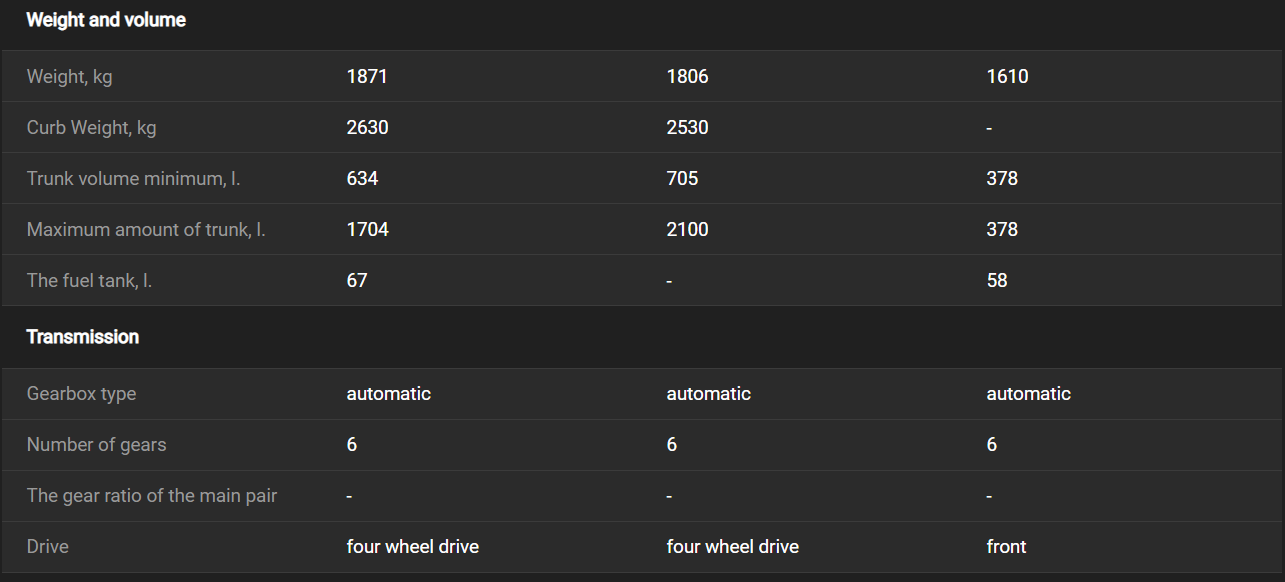This screenshot has height=582, width=1285.
Task: Click the Trunk volume minimum label
Action: pyautogui.click(x=133, y=179)
